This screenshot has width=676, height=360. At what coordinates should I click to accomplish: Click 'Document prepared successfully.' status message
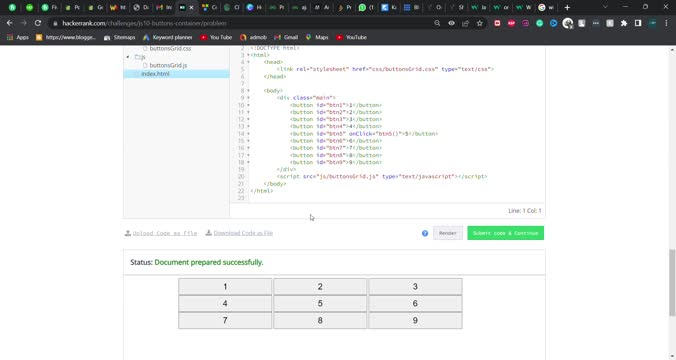[x=209, y=262]
